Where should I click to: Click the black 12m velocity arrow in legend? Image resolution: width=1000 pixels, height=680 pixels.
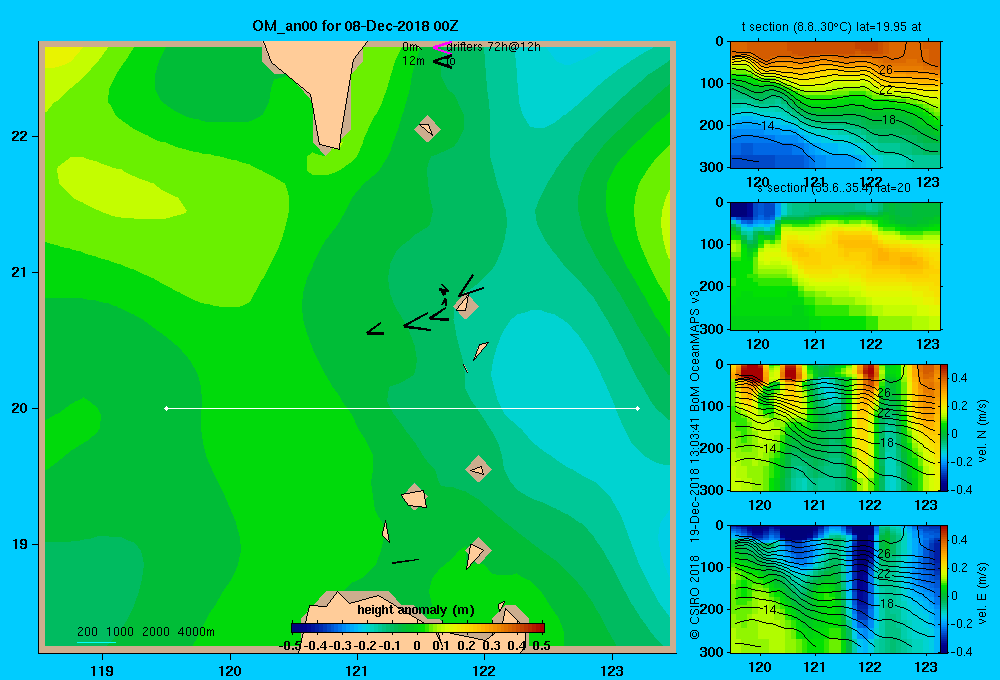[x=442, y=61]
